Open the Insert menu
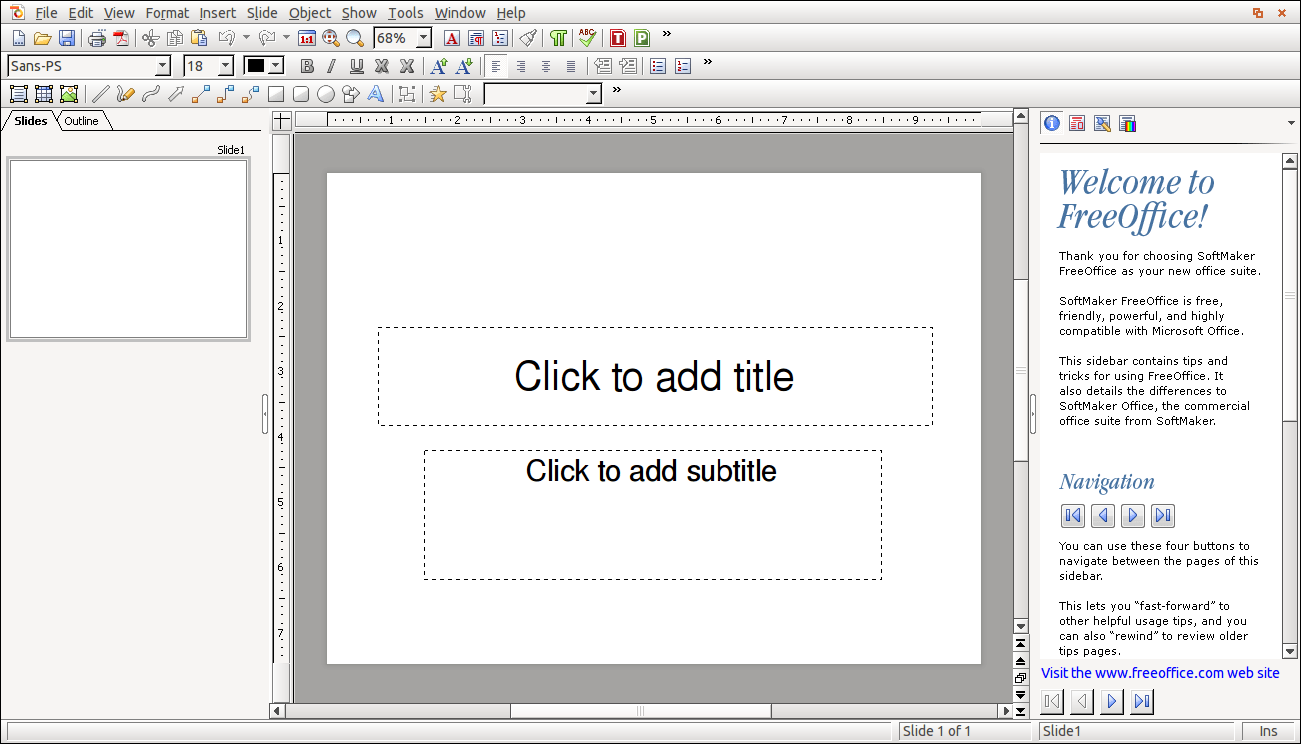 (x=218, y=13)
